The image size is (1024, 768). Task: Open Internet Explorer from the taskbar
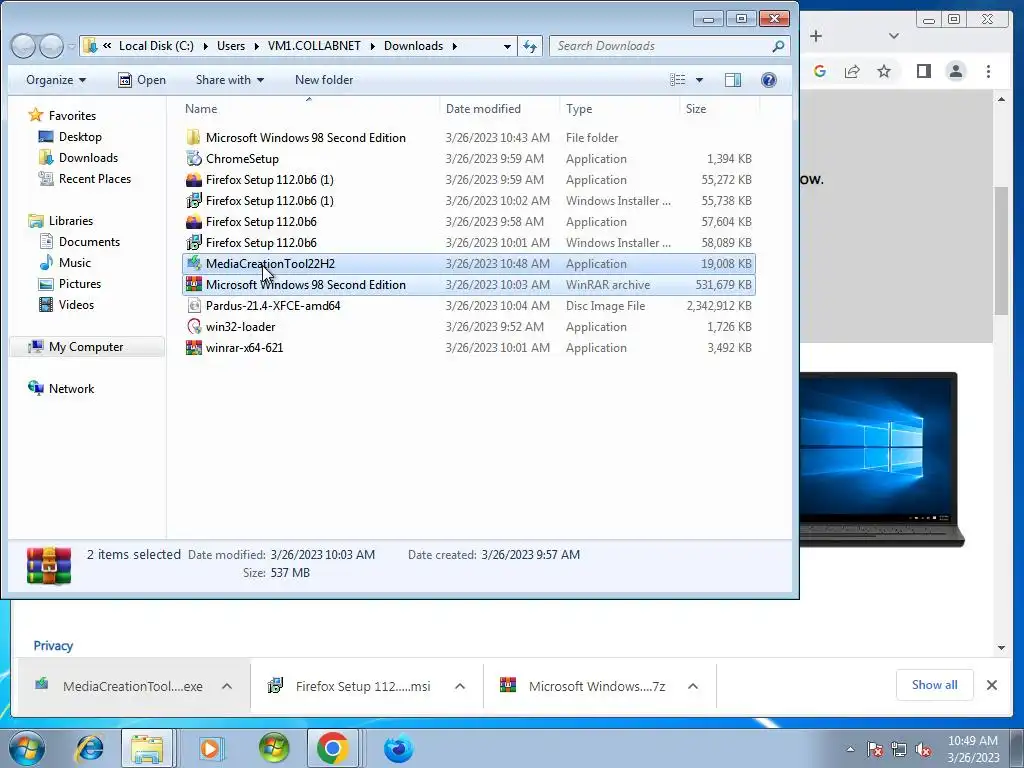coord(89,748)
